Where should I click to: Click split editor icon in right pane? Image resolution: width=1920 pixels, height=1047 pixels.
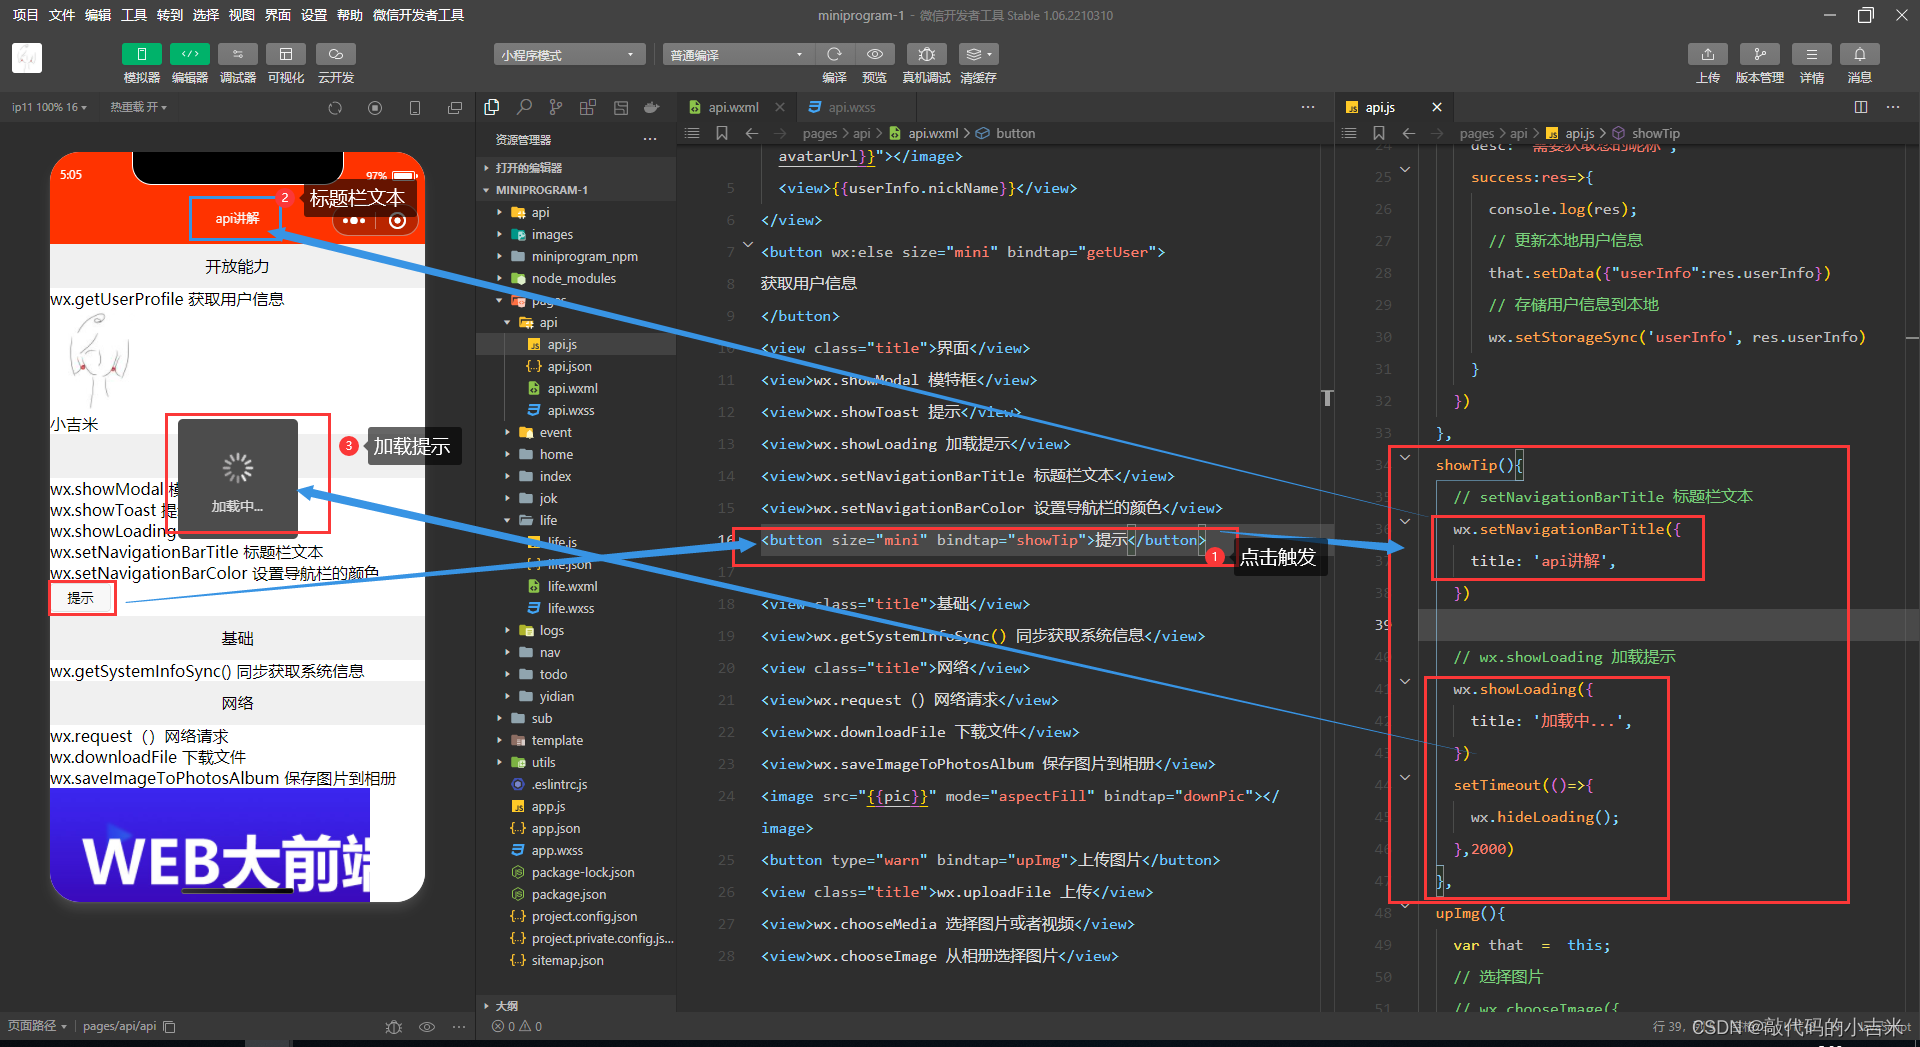(1861, 107)
